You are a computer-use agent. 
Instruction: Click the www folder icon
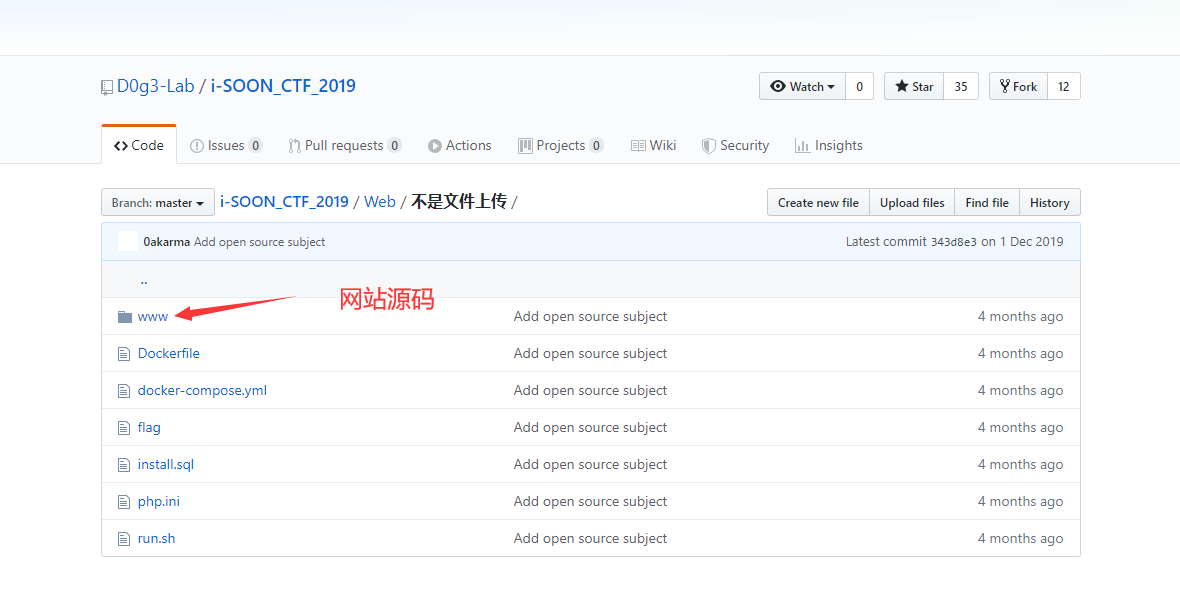125,317
